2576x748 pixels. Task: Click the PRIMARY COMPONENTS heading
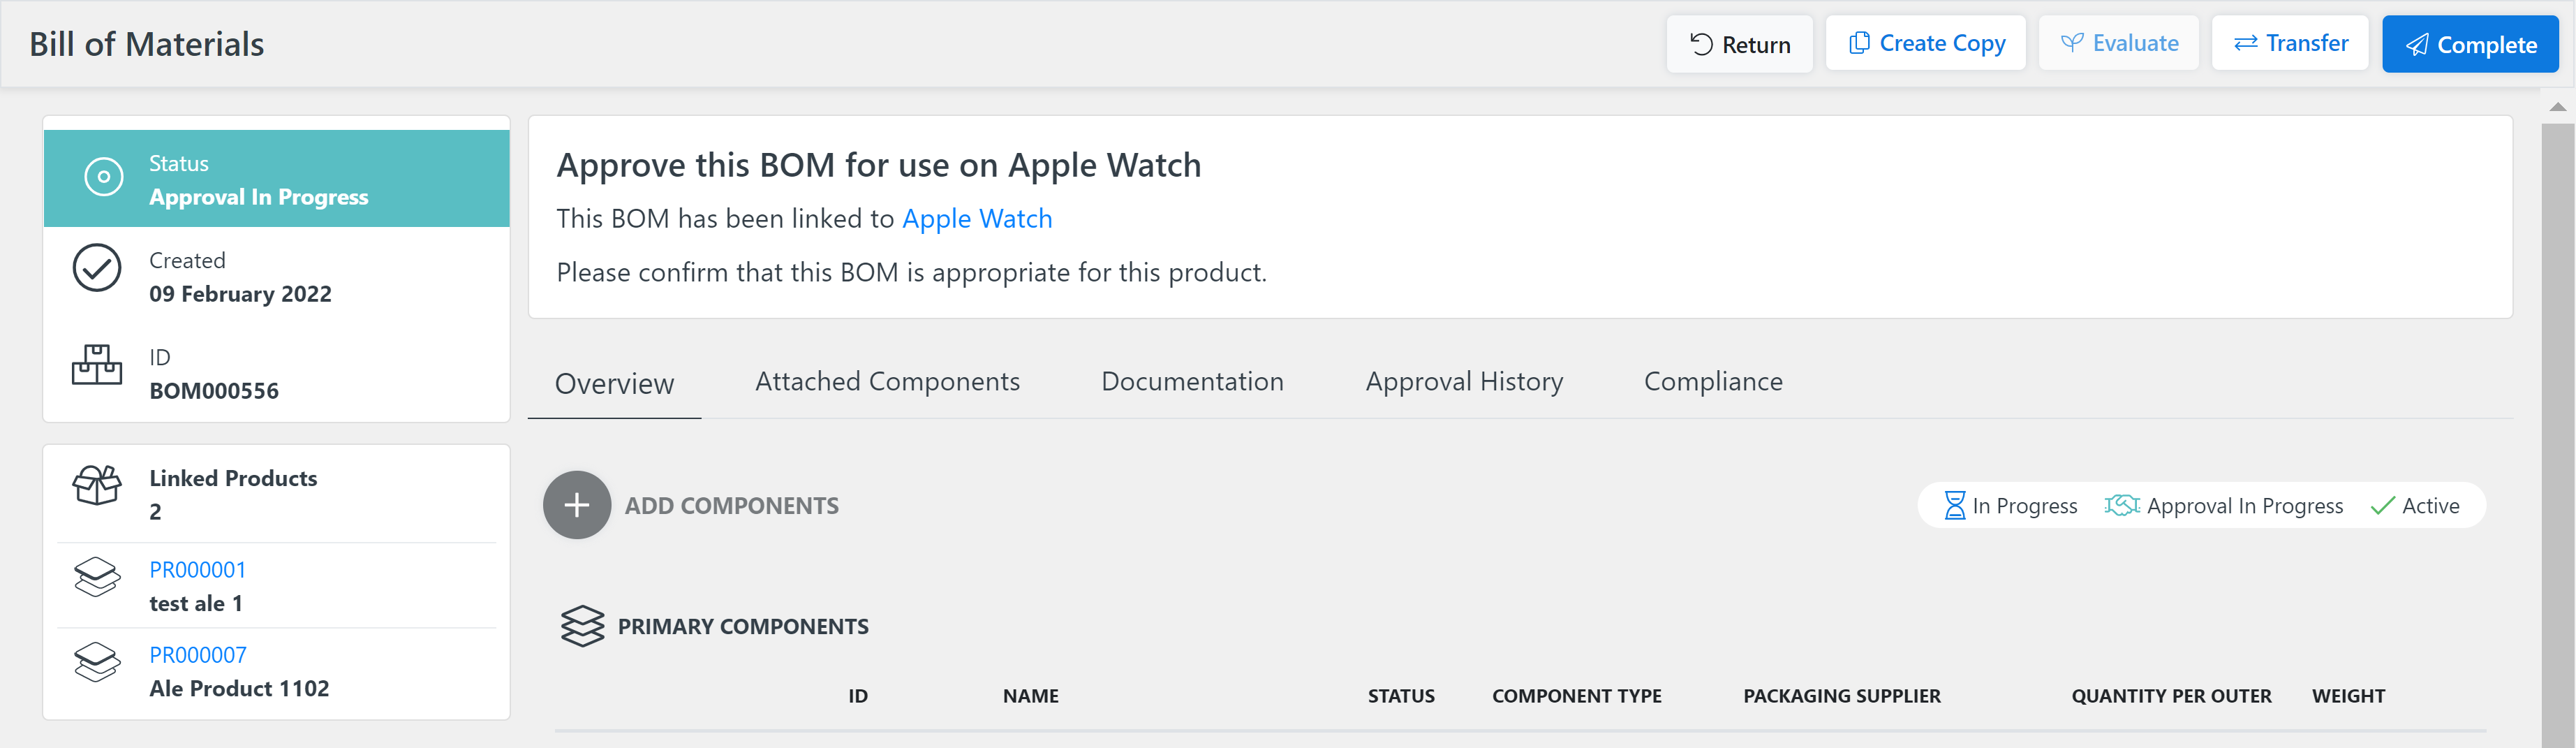(743, 626)
